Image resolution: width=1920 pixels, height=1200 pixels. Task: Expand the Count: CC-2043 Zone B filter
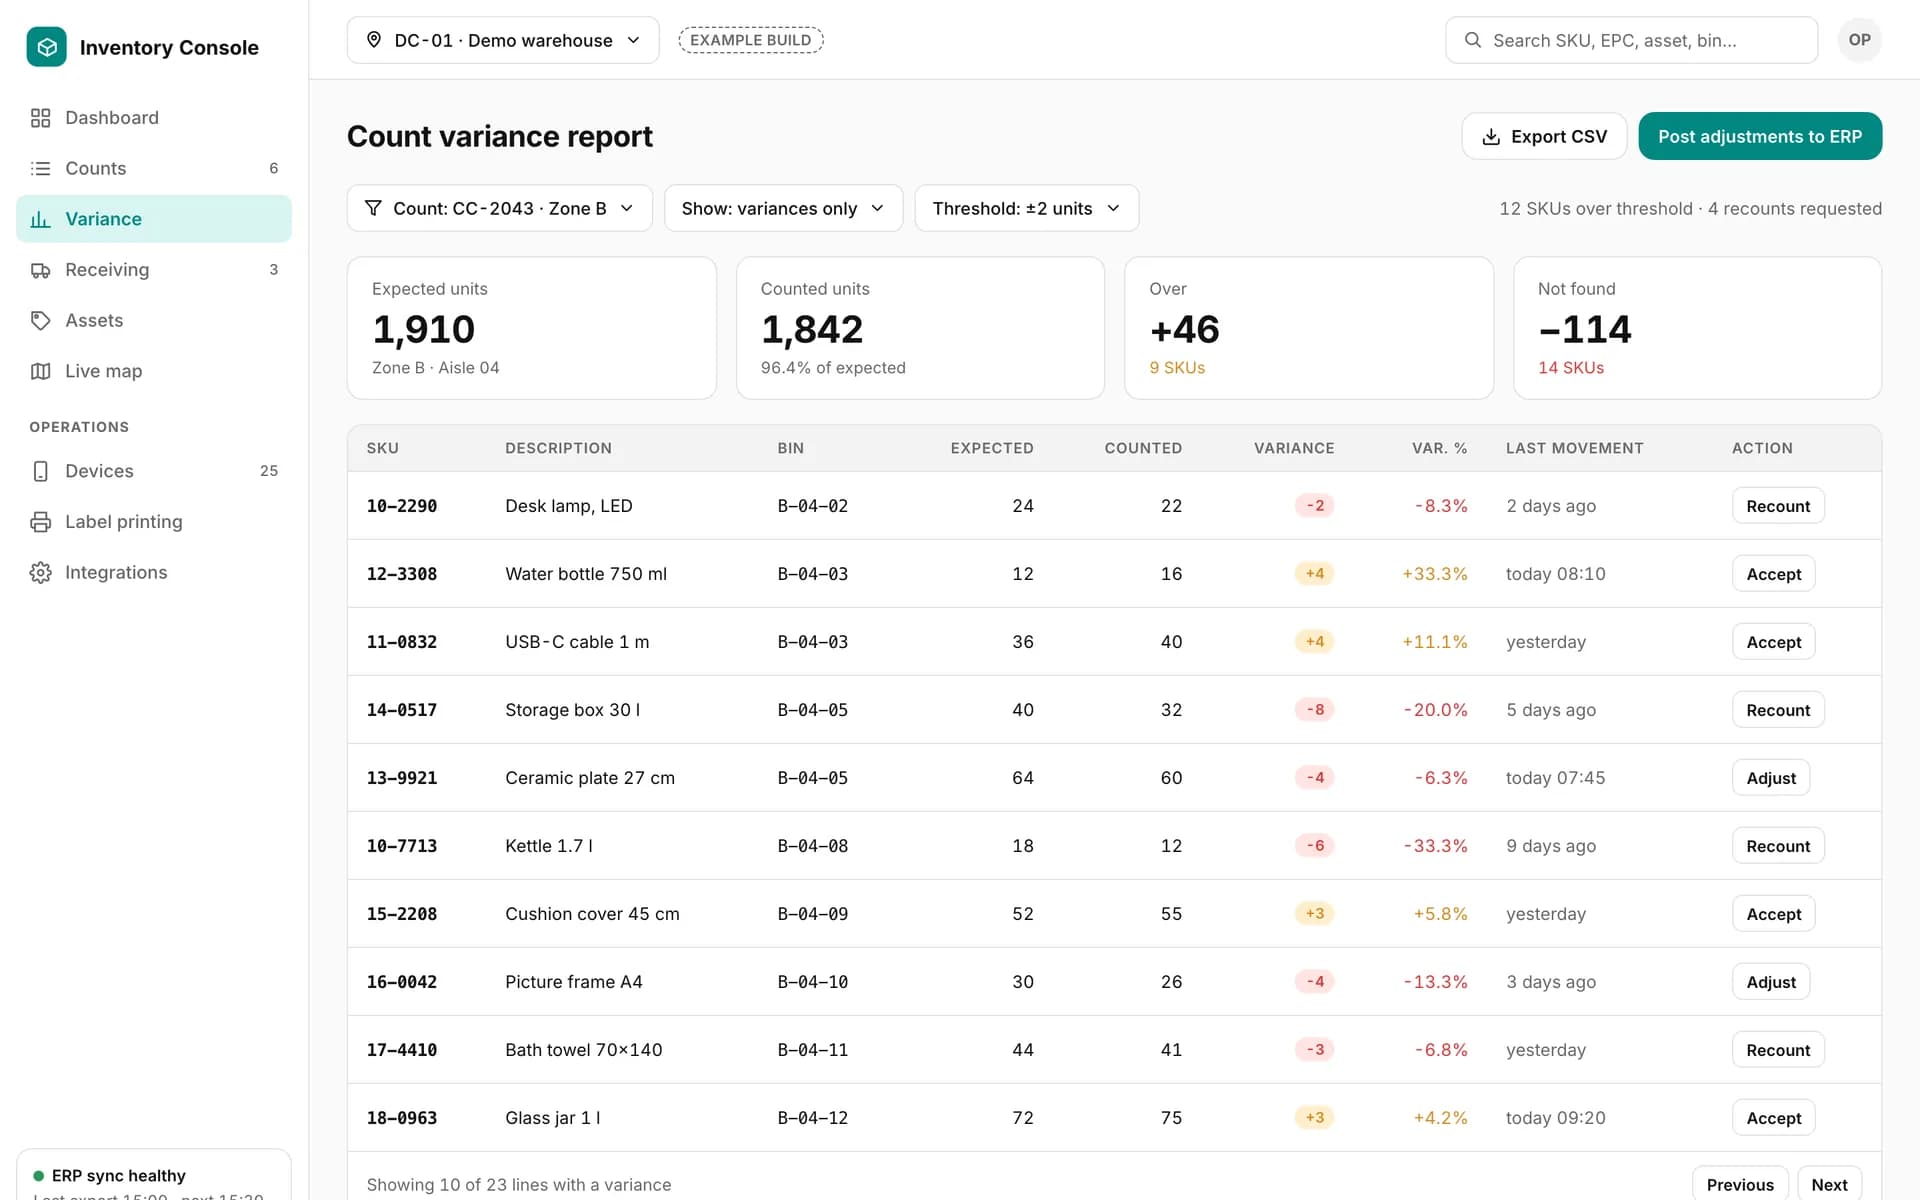pos(499,208)
